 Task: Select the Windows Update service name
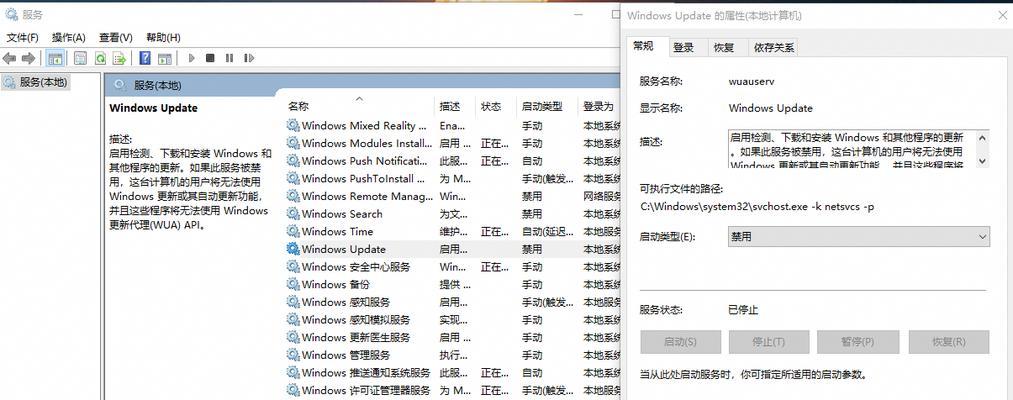click(344, 249)
